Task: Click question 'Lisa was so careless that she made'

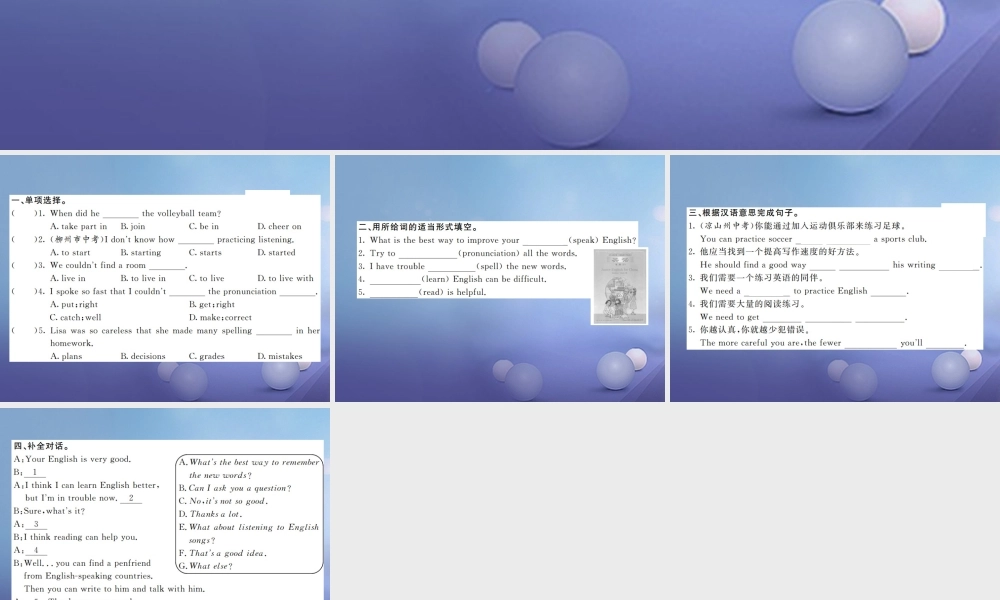Action: [x=185, y=331]
